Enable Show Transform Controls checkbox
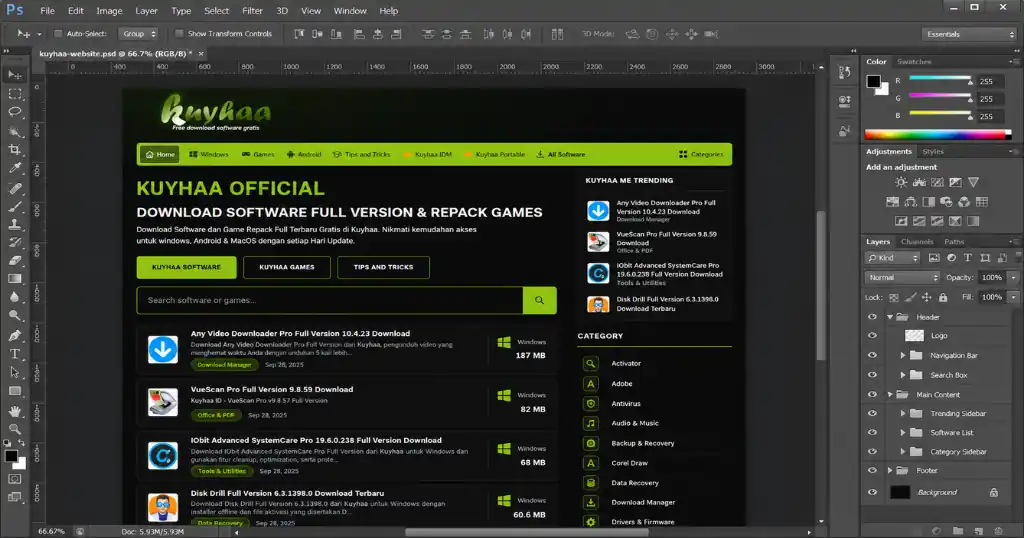Image resolution: width=1024 pixels, height=538 pixels. (179, 34)
